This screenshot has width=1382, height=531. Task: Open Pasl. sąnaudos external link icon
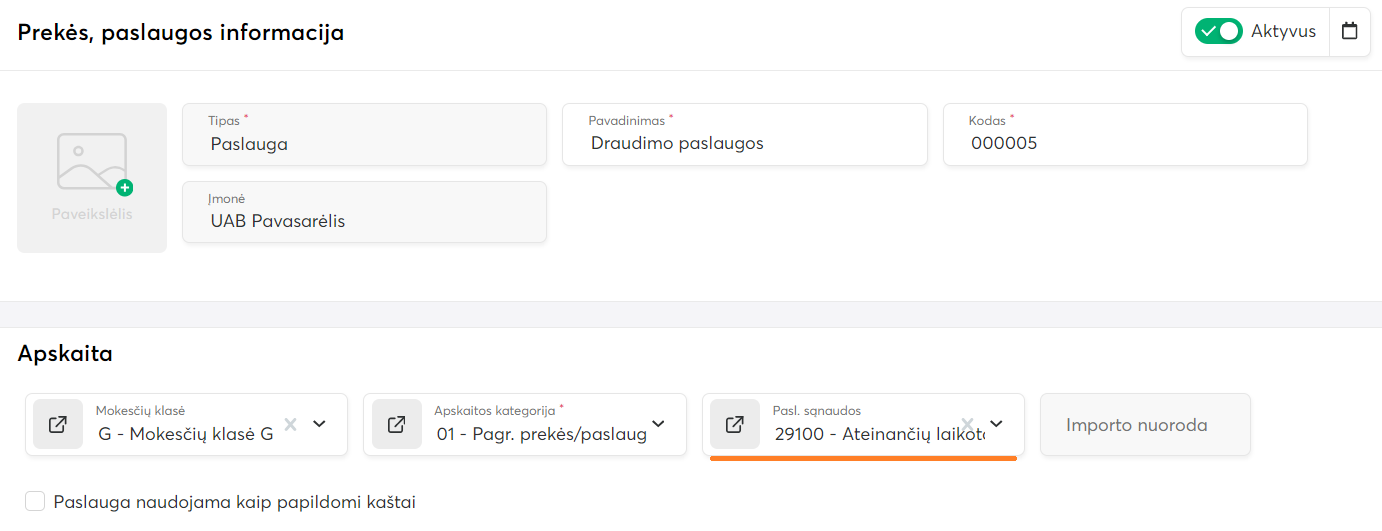tap(735, 425)
